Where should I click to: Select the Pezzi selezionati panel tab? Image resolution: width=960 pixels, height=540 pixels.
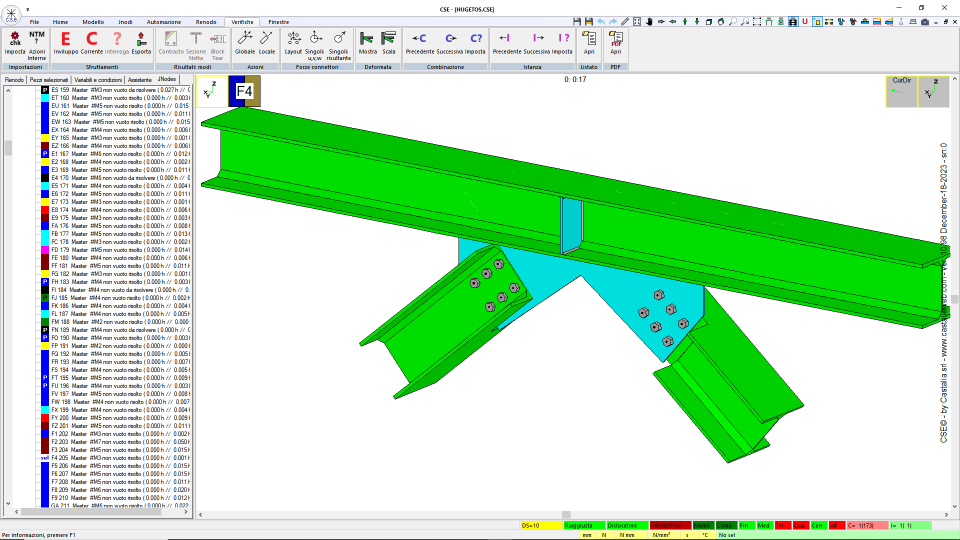click(x=49, y=80)
